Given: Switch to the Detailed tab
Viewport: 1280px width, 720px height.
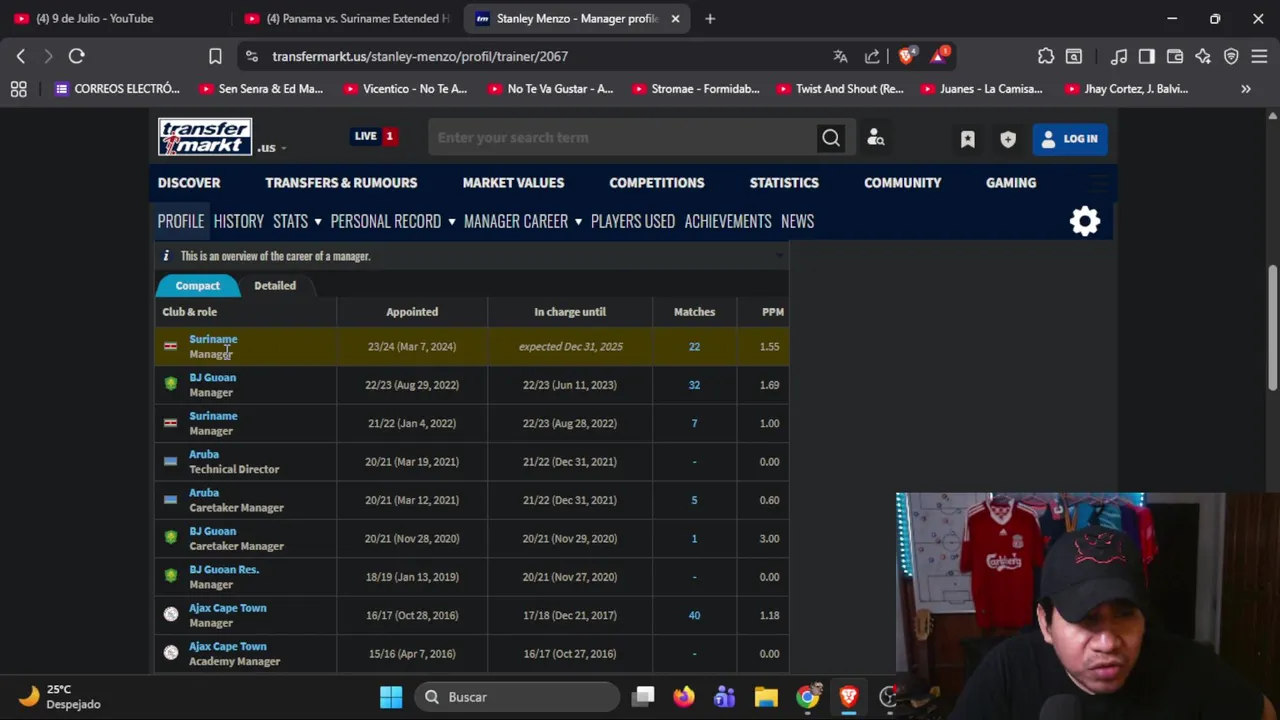Looking at the screenshot, I should coord(275,286).
